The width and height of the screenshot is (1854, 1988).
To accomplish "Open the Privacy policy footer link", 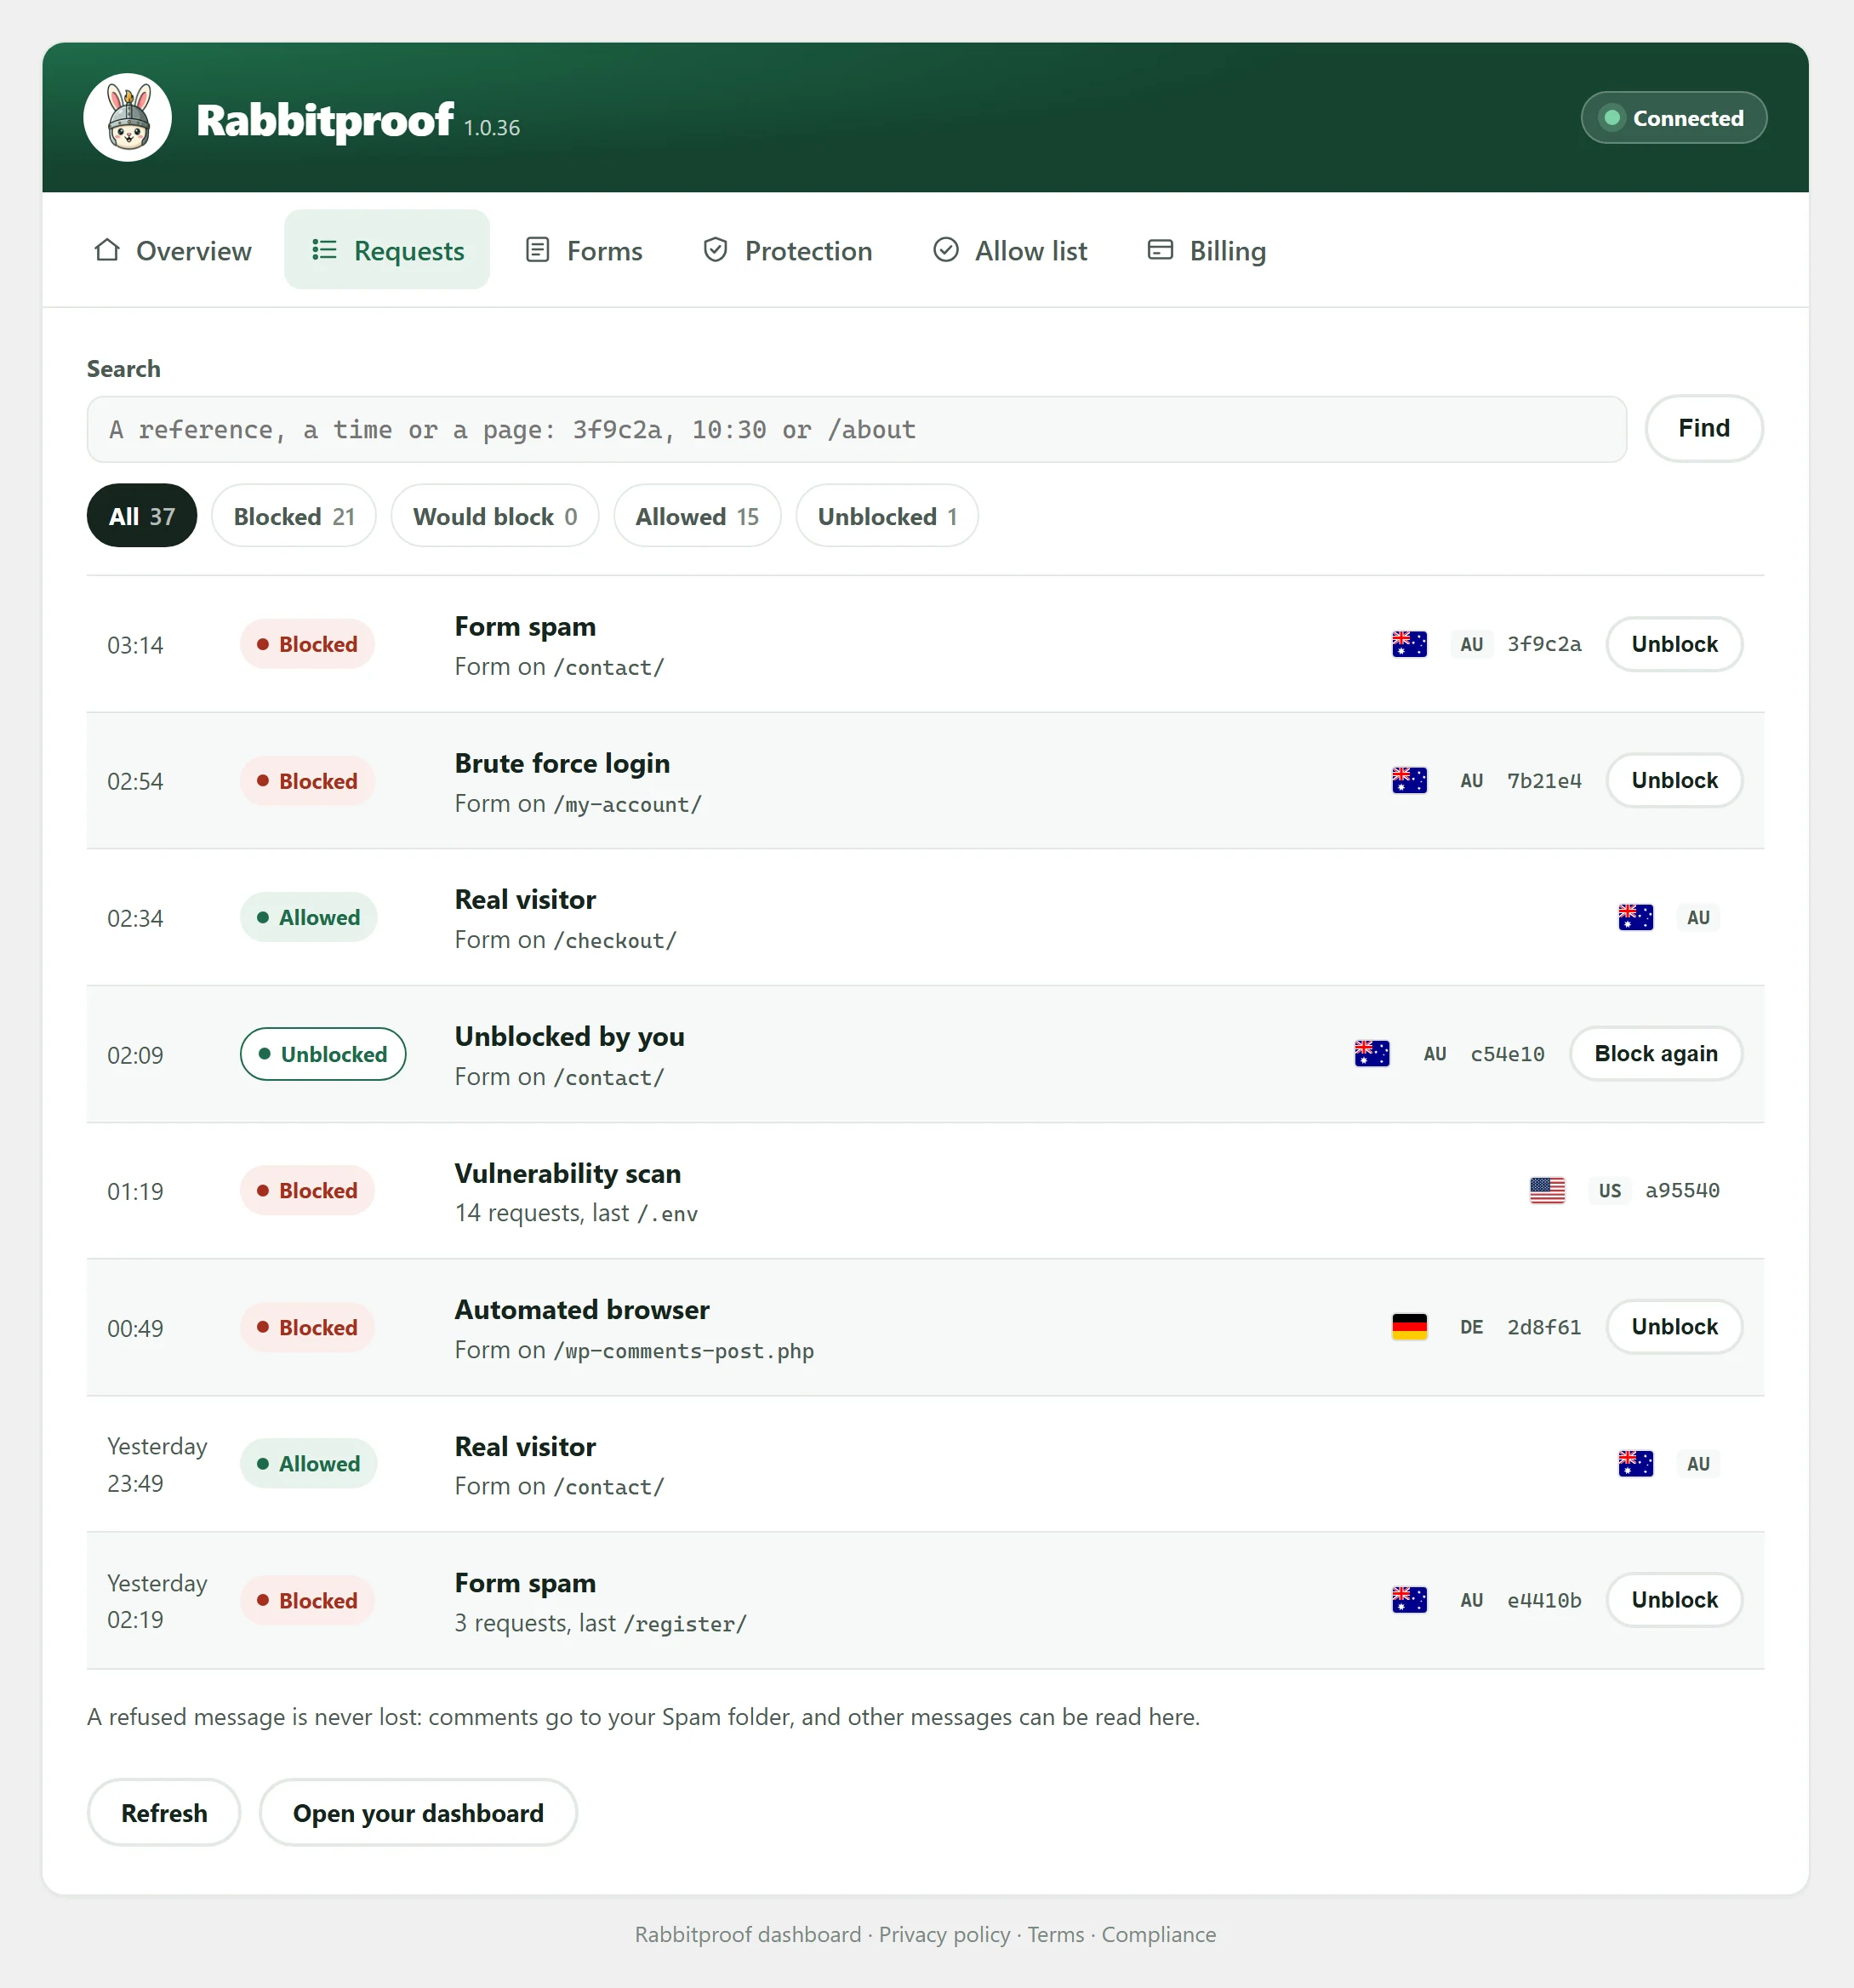I will [944, 1935].
